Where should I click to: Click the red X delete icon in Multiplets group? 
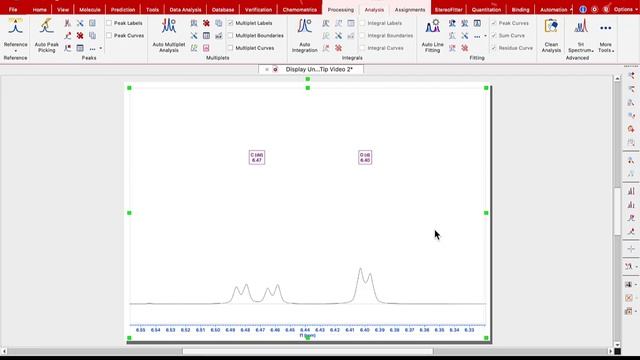pos(207,23)
